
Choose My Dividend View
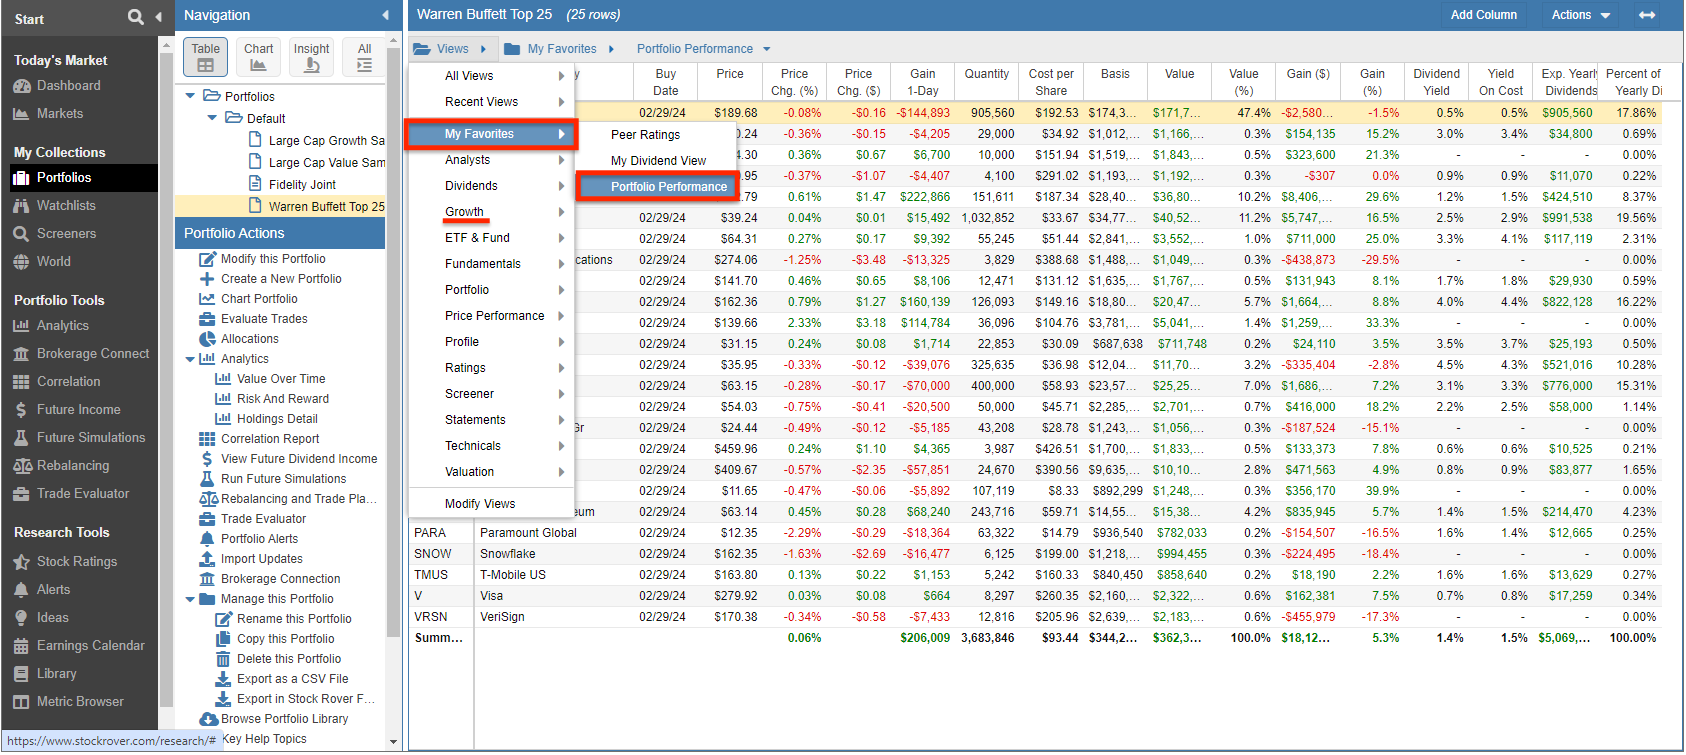tap(658, 161)
